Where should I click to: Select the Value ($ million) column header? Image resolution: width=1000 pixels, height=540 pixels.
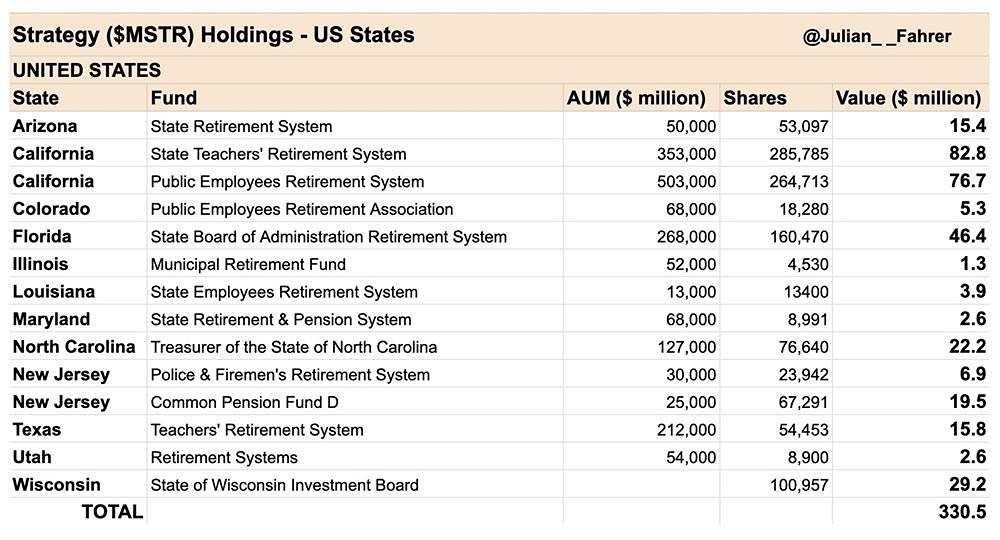click(x=908, y=98)
